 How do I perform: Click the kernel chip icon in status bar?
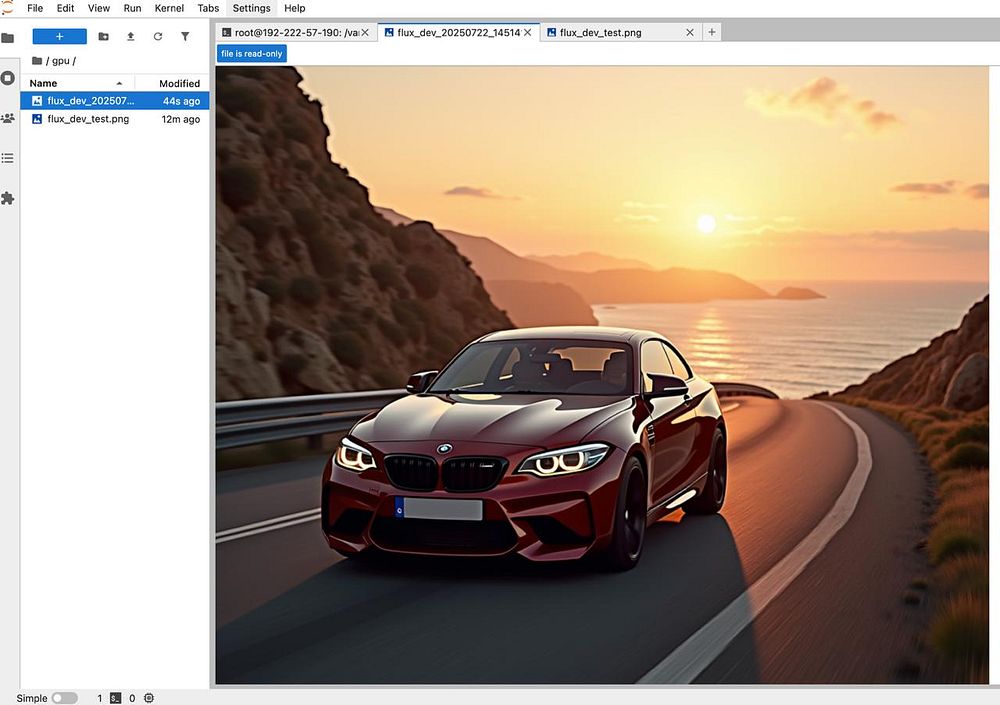coord(149,698)
